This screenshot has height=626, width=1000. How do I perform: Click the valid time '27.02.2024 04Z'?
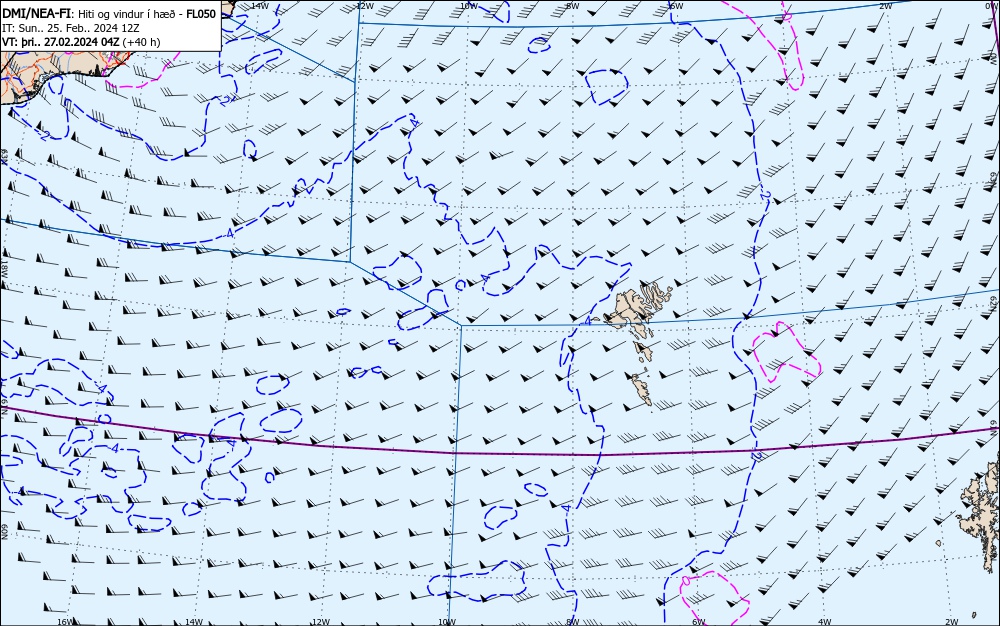pyautogui.click(x=80, y=42)
